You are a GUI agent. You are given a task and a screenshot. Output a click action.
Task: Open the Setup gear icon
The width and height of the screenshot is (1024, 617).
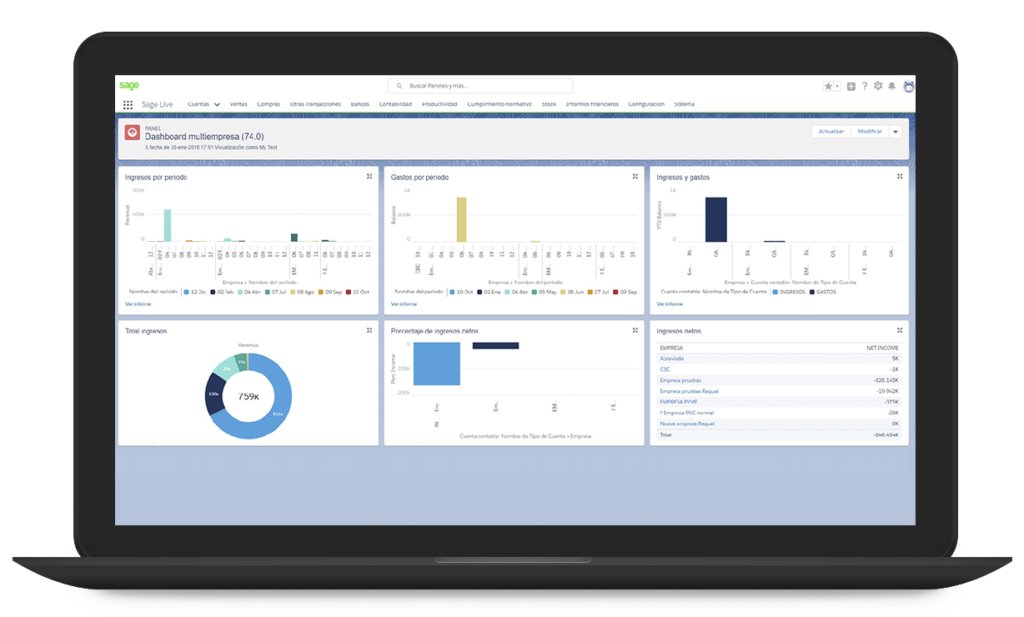[878, 87]
